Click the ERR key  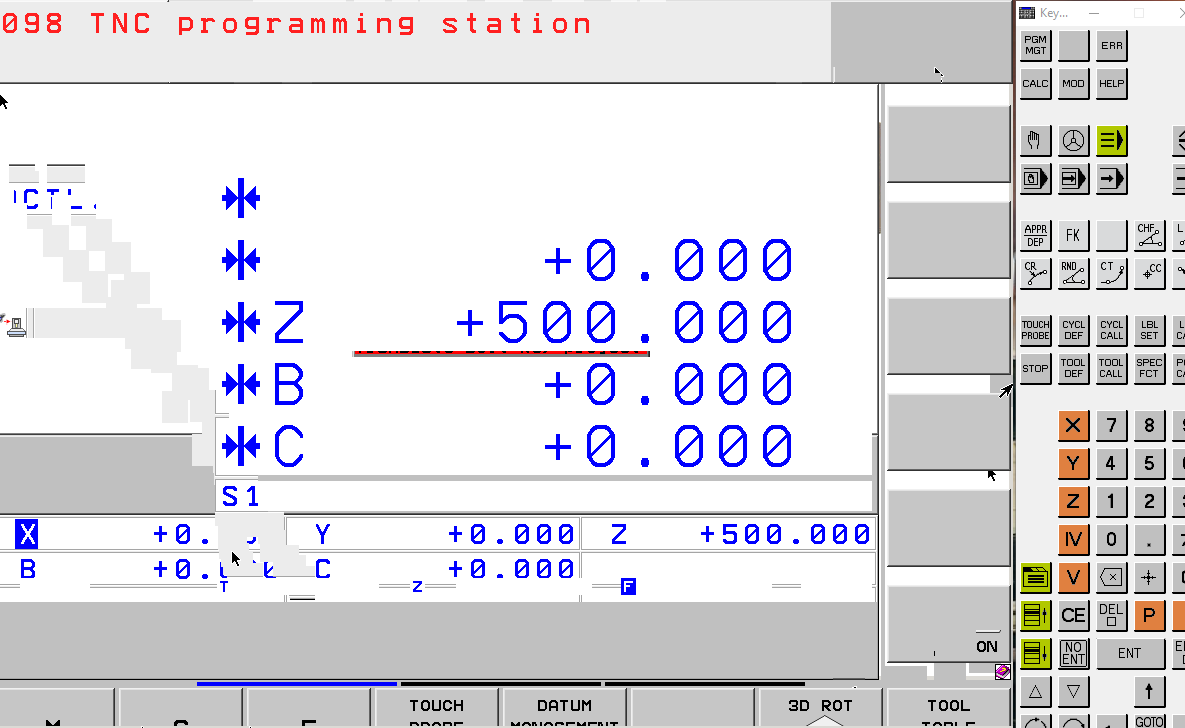1112,45
